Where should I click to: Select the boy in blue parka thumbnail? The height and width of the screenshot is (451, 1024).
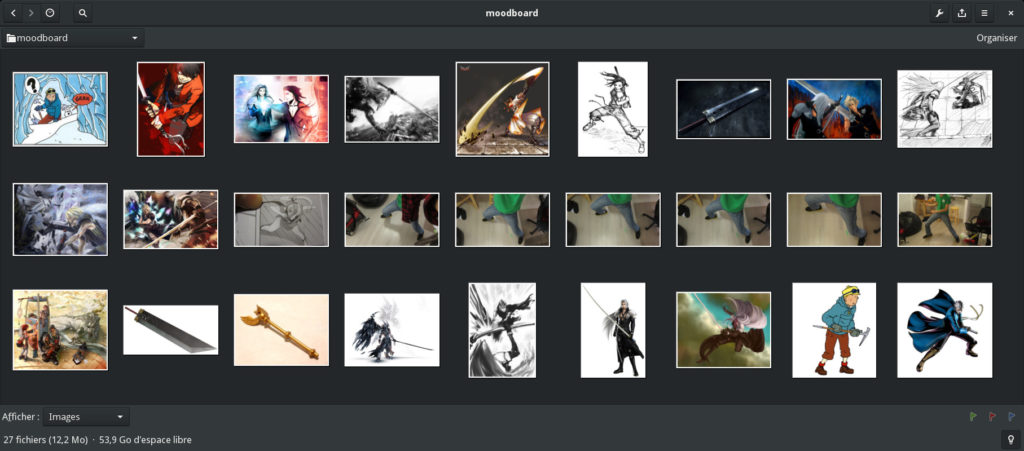[x=834, y=330]
